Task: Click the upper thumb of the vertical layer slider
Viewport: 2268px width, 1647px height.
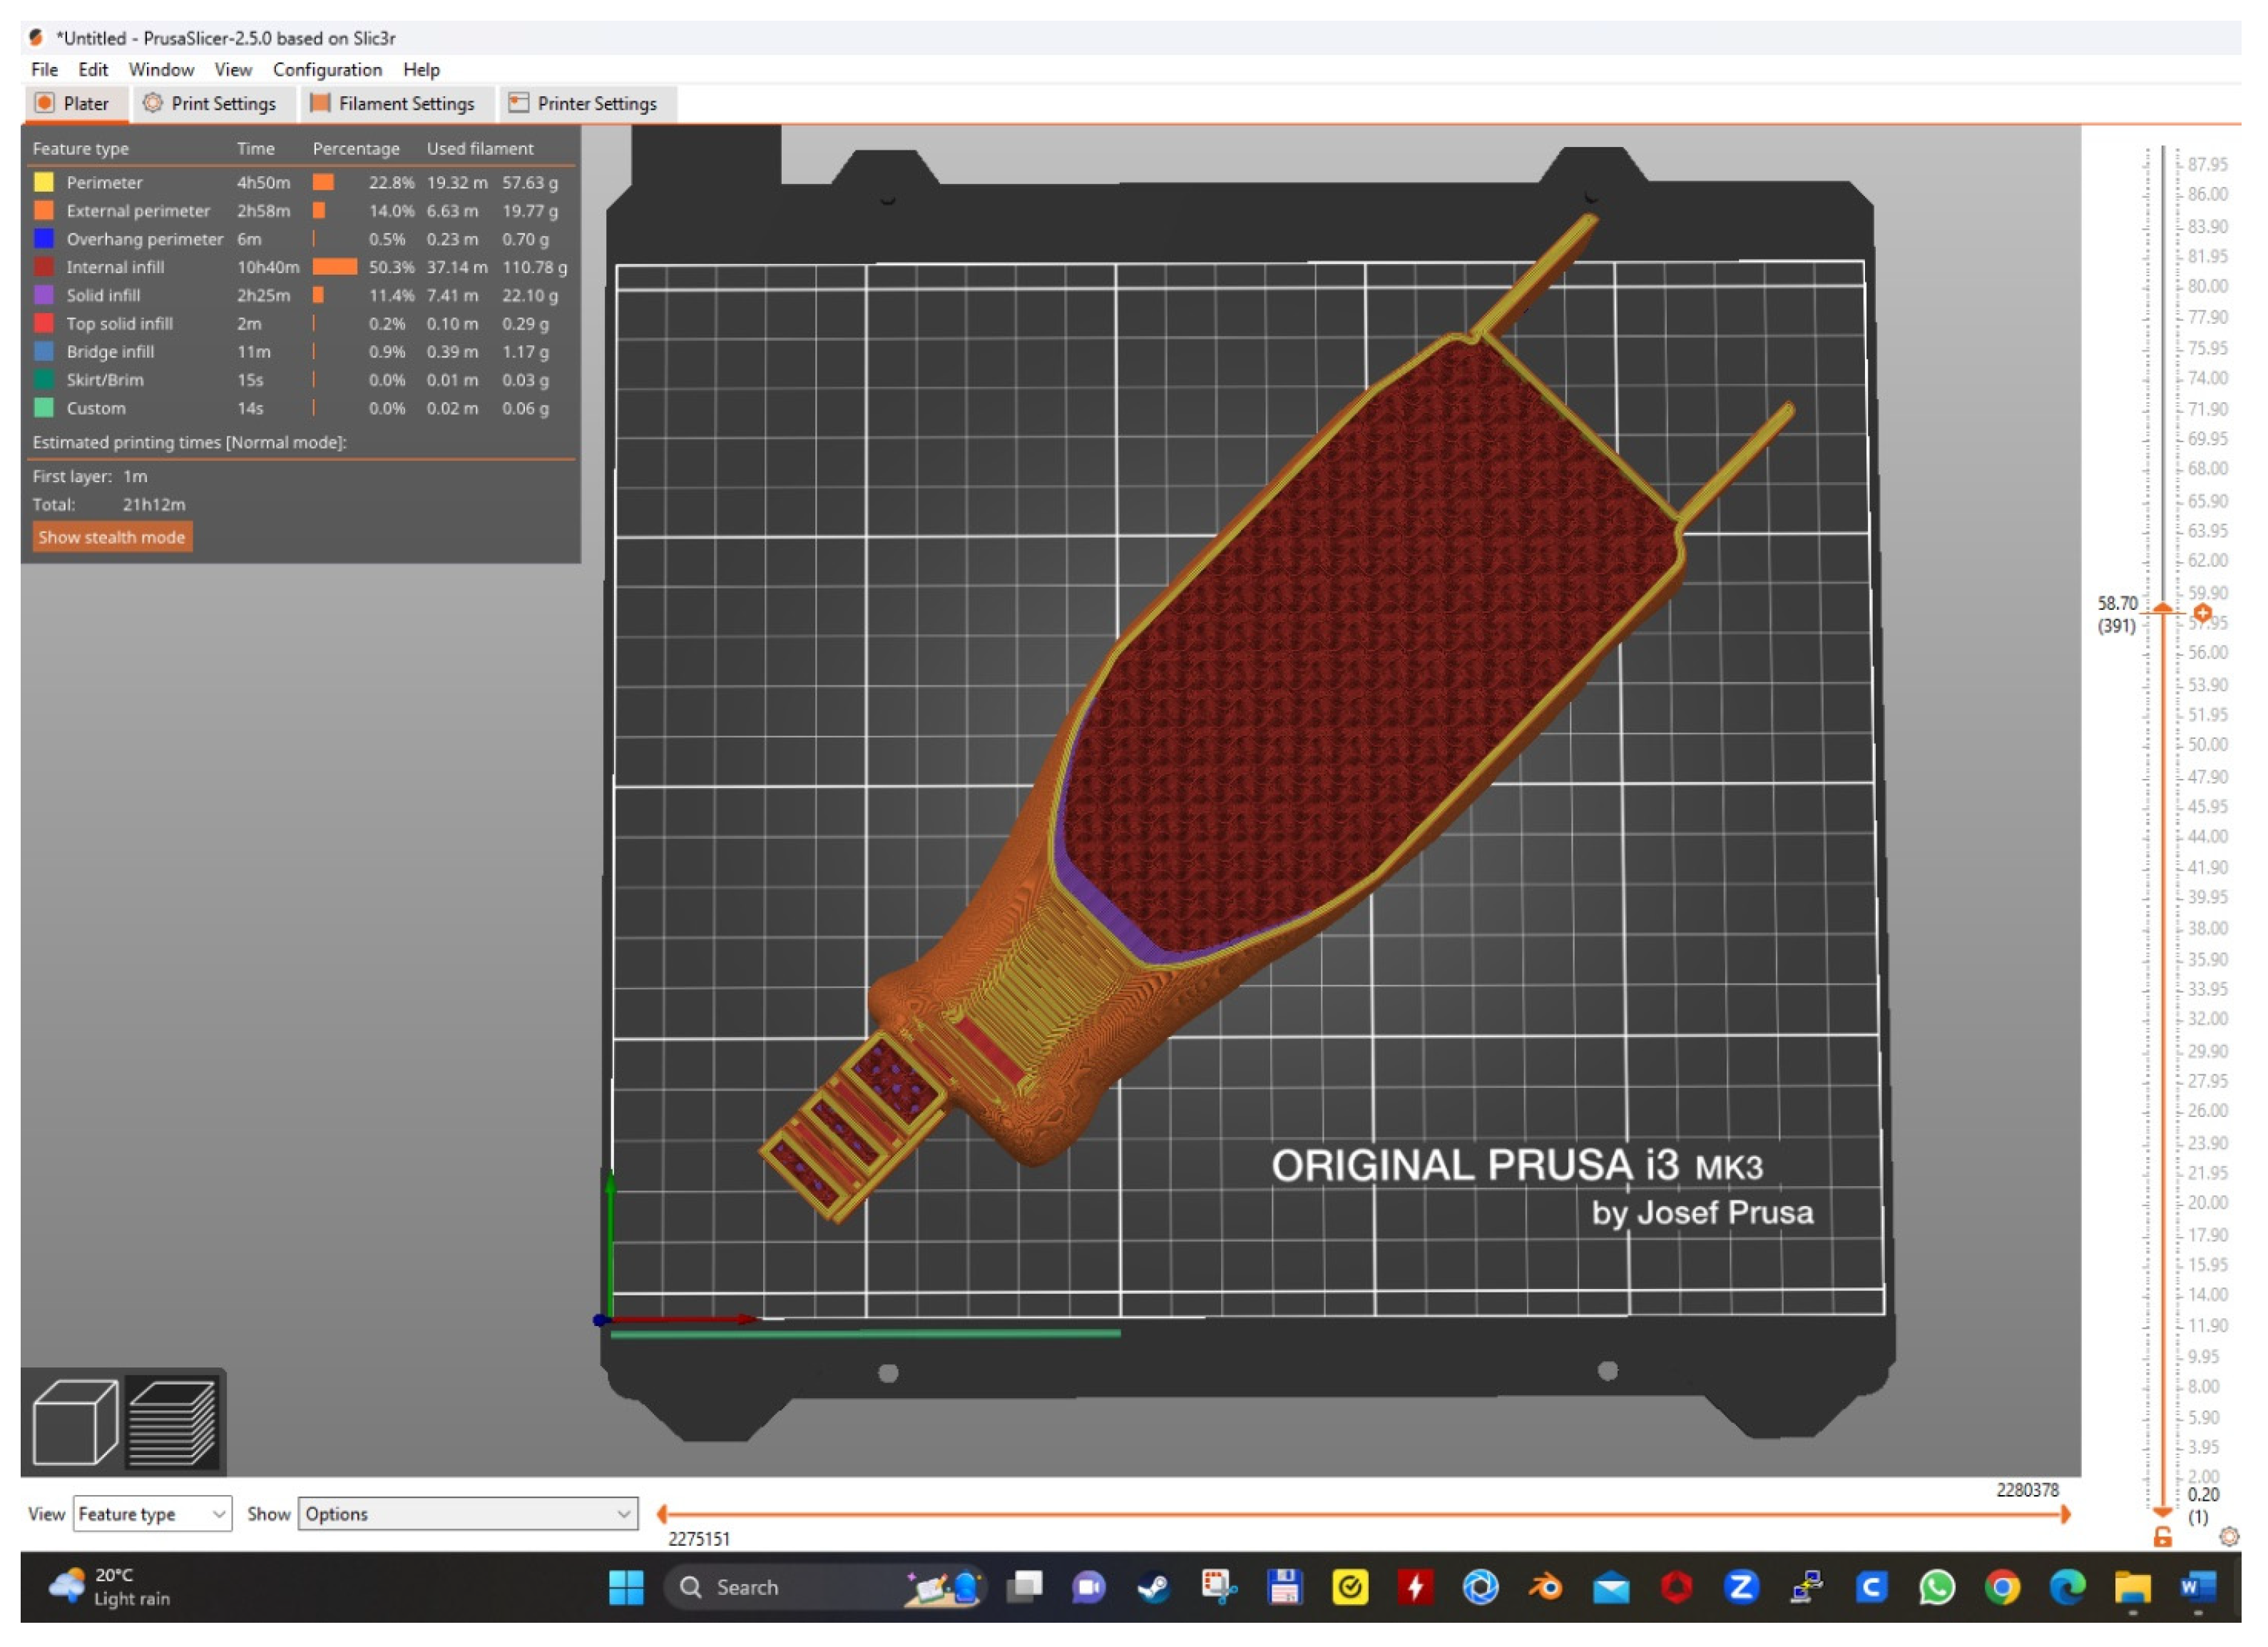Action: pyautogui.click(x=2162, y=608)
